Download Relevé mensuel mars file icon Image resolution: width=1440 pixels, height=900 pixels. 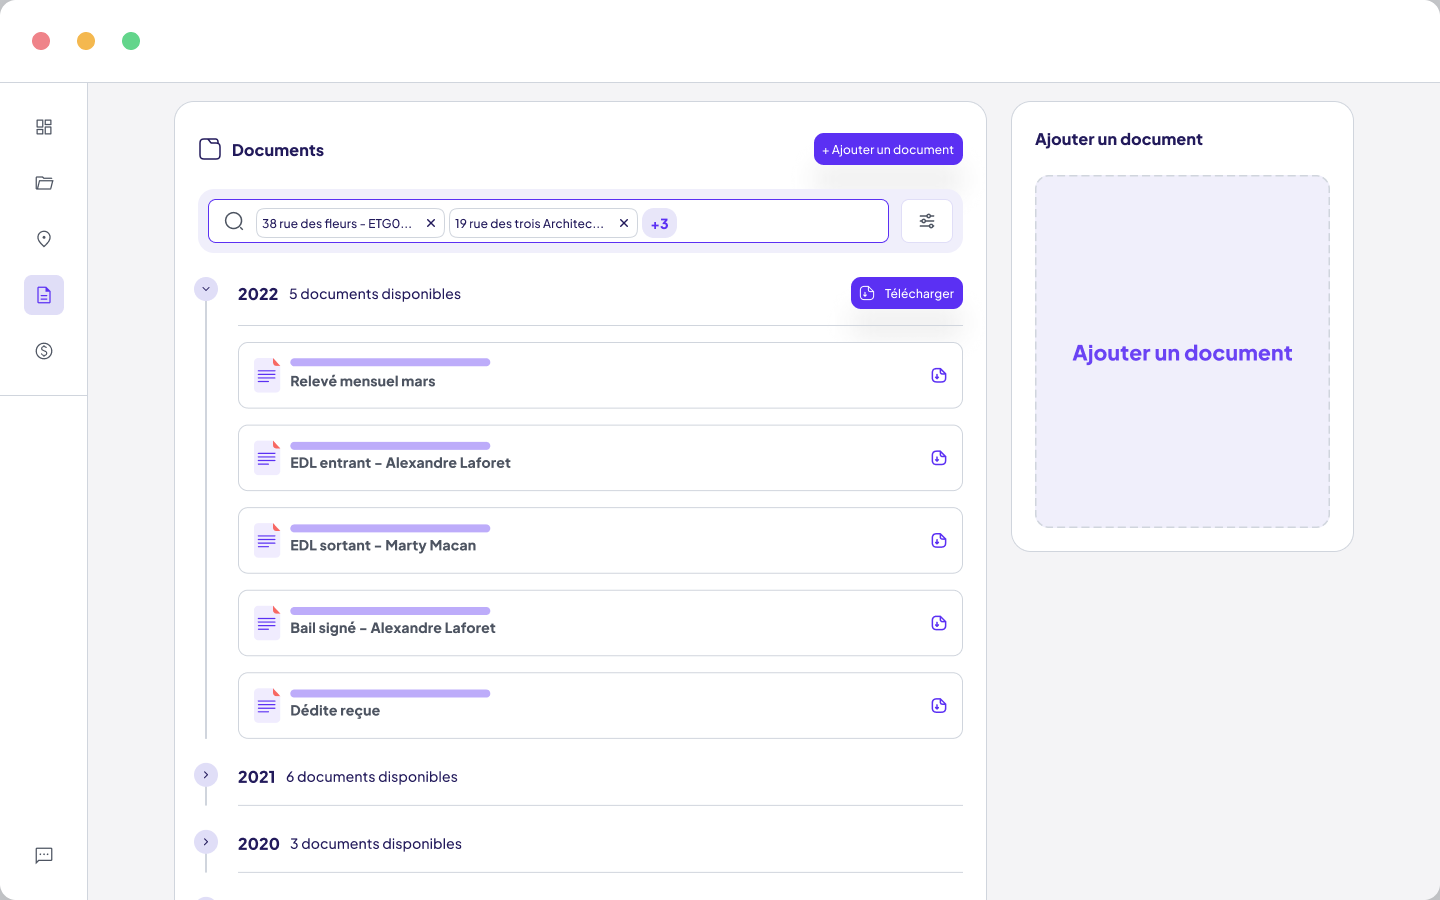(x=939, y=375)
